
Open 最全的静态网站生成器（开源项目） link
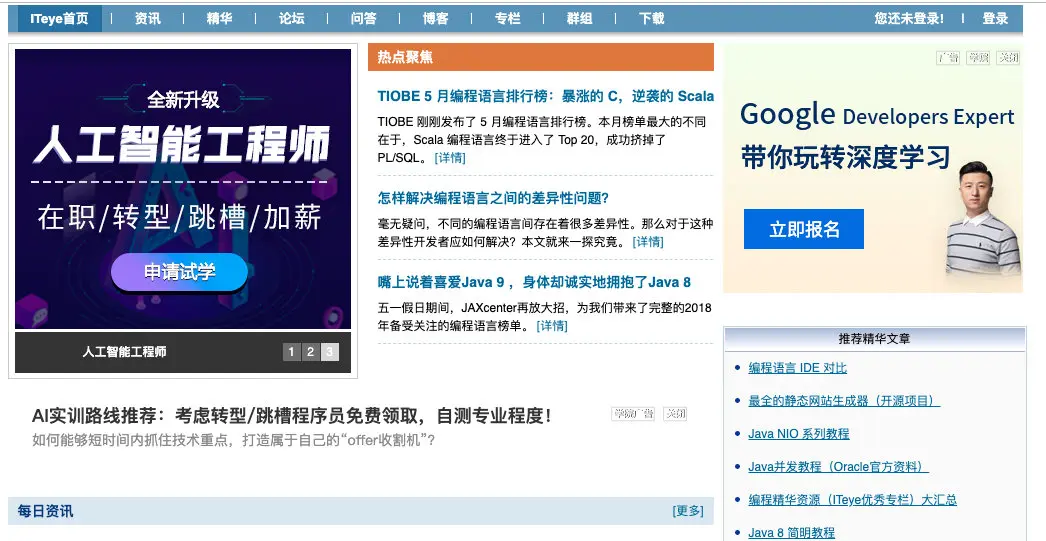coord(844,401)
